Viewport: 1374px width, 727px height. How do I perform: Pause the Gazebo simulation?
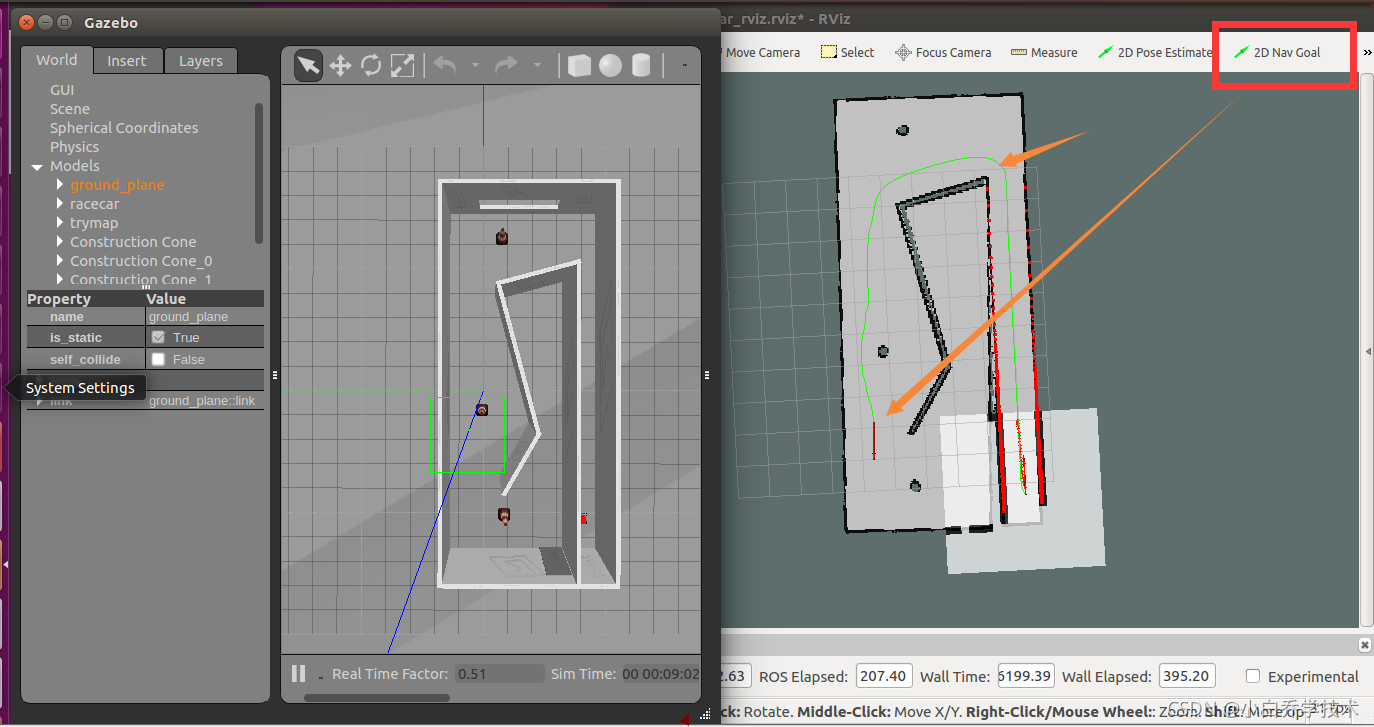click(x=298, y=673)
